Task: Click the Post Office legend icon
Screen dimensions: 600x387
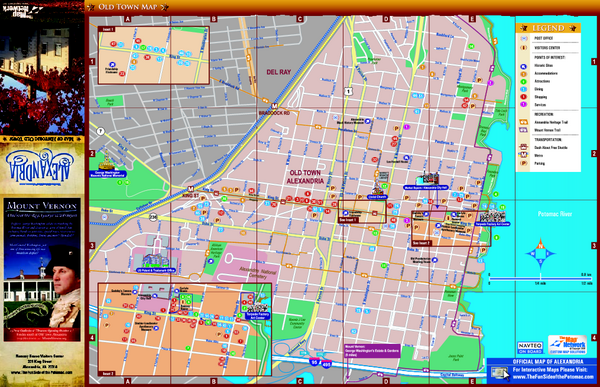Action: click(523, 39)
